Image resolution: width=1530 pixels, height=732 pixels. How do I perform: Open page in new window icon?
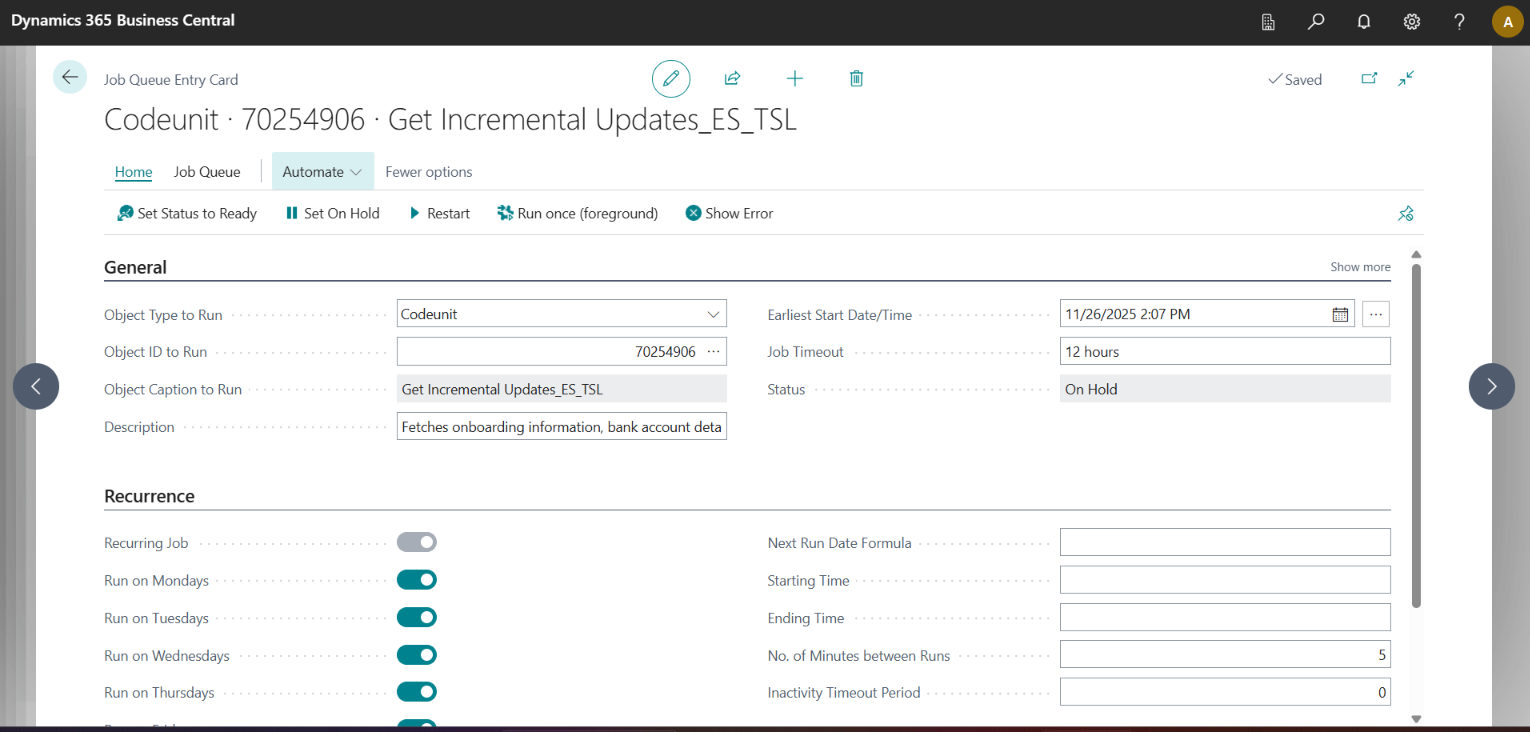1369,78
